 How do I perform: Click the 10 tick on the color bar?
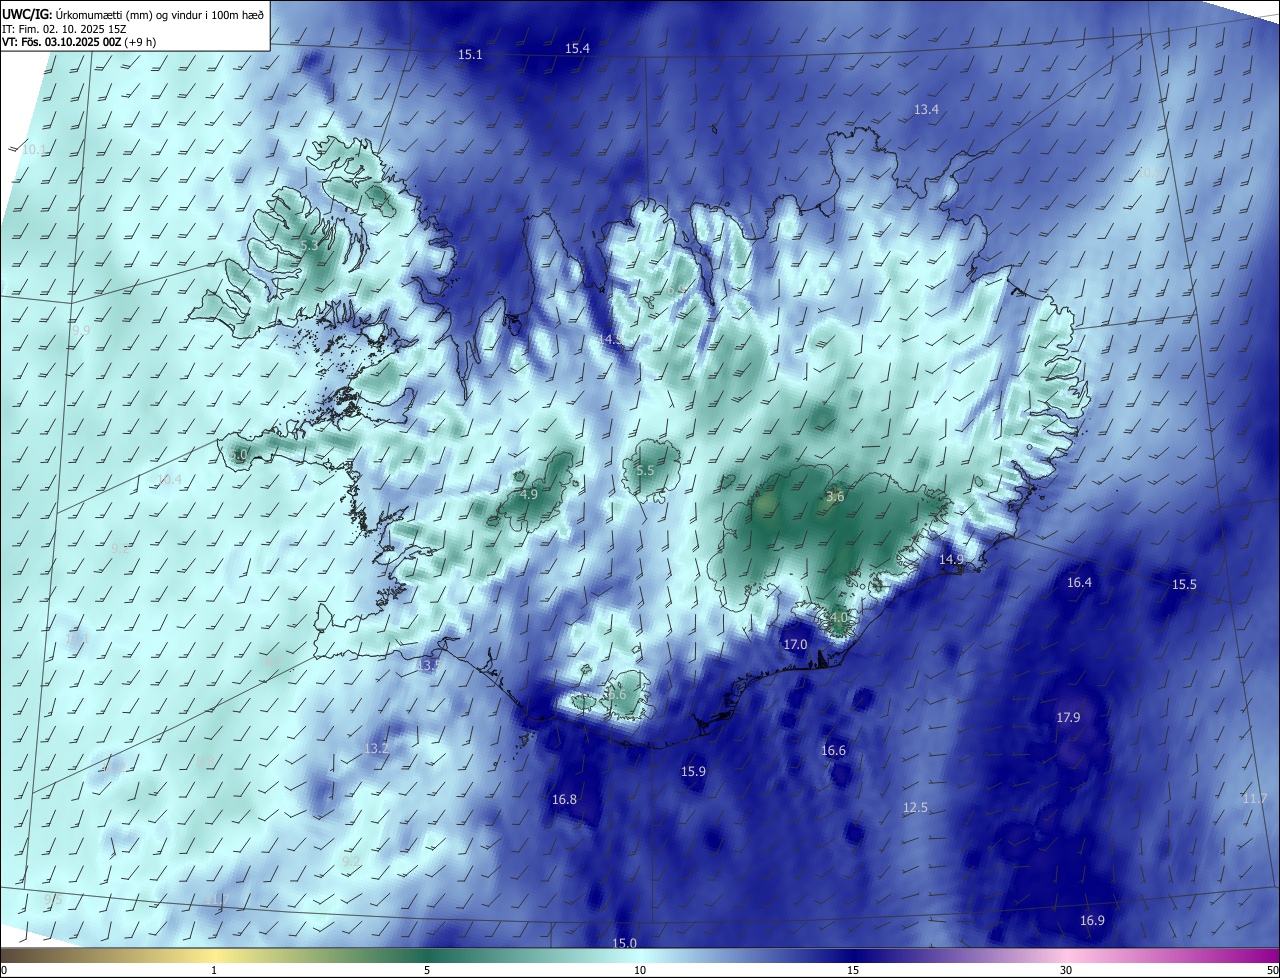(640, 970)
